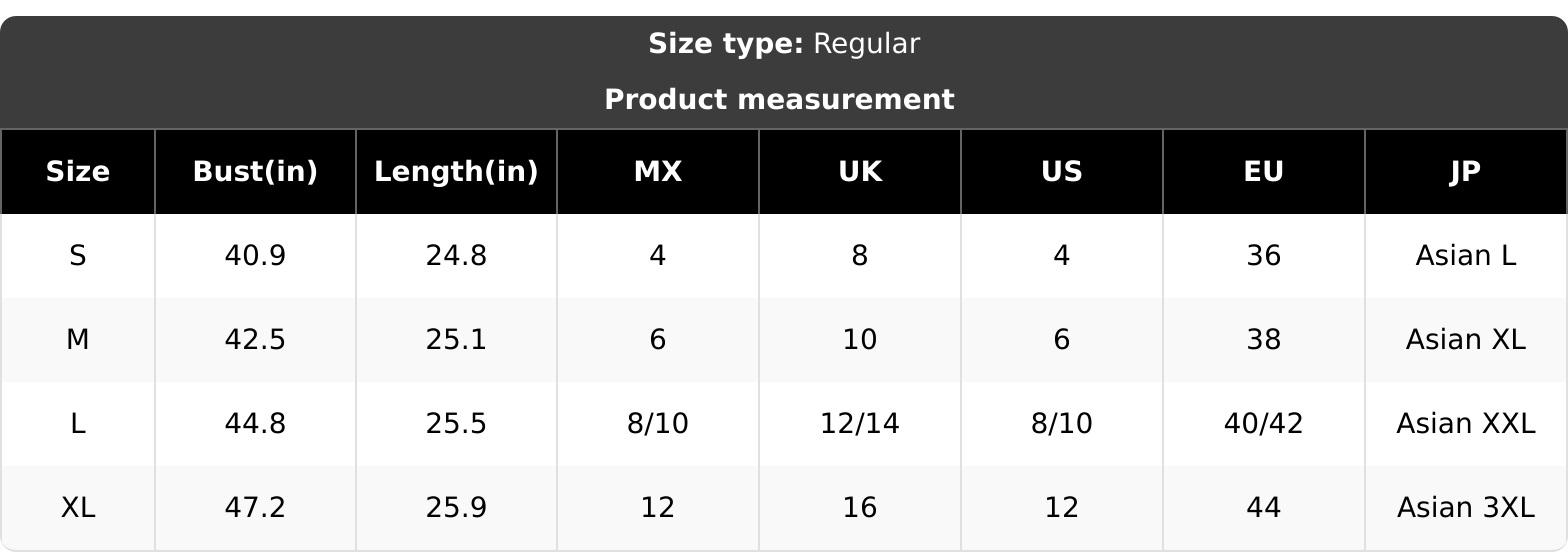
Task: Click the Product measurement heading
Action: 780,99
